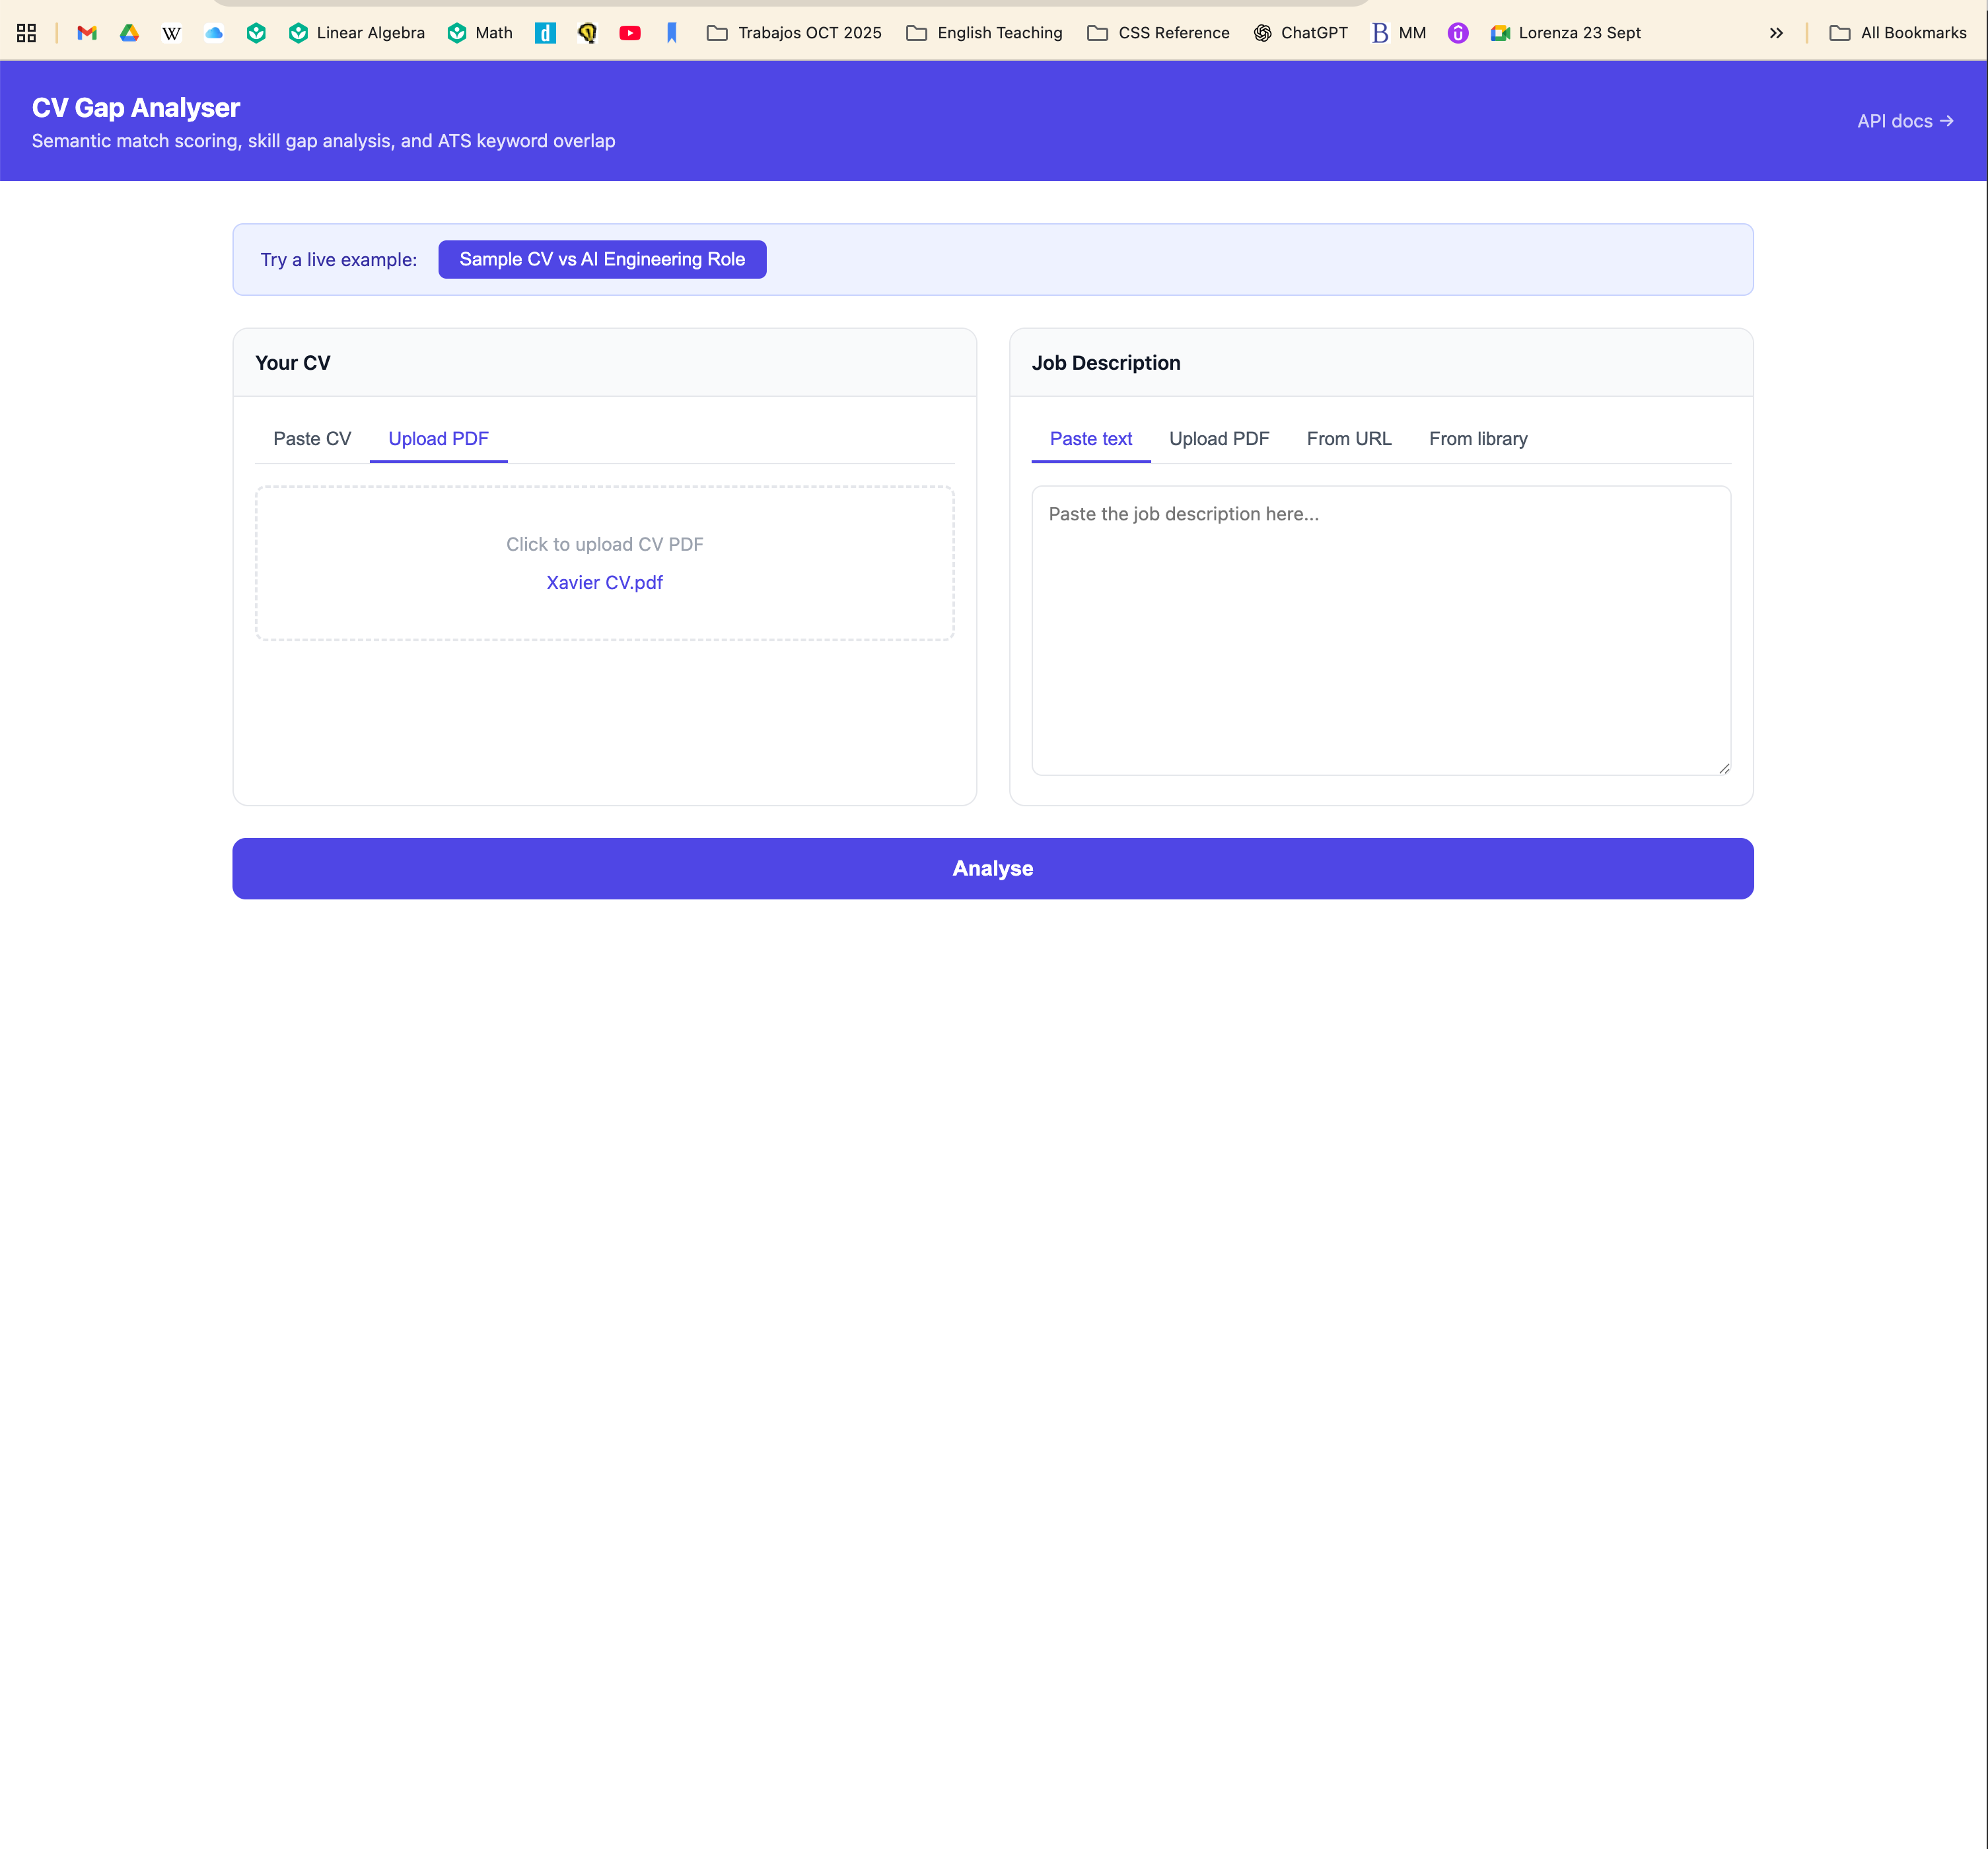This screenshot has height=1849, width=1988.
Task: Open the English Teaching bookmark folder
Action: click(x=984, y=33)
